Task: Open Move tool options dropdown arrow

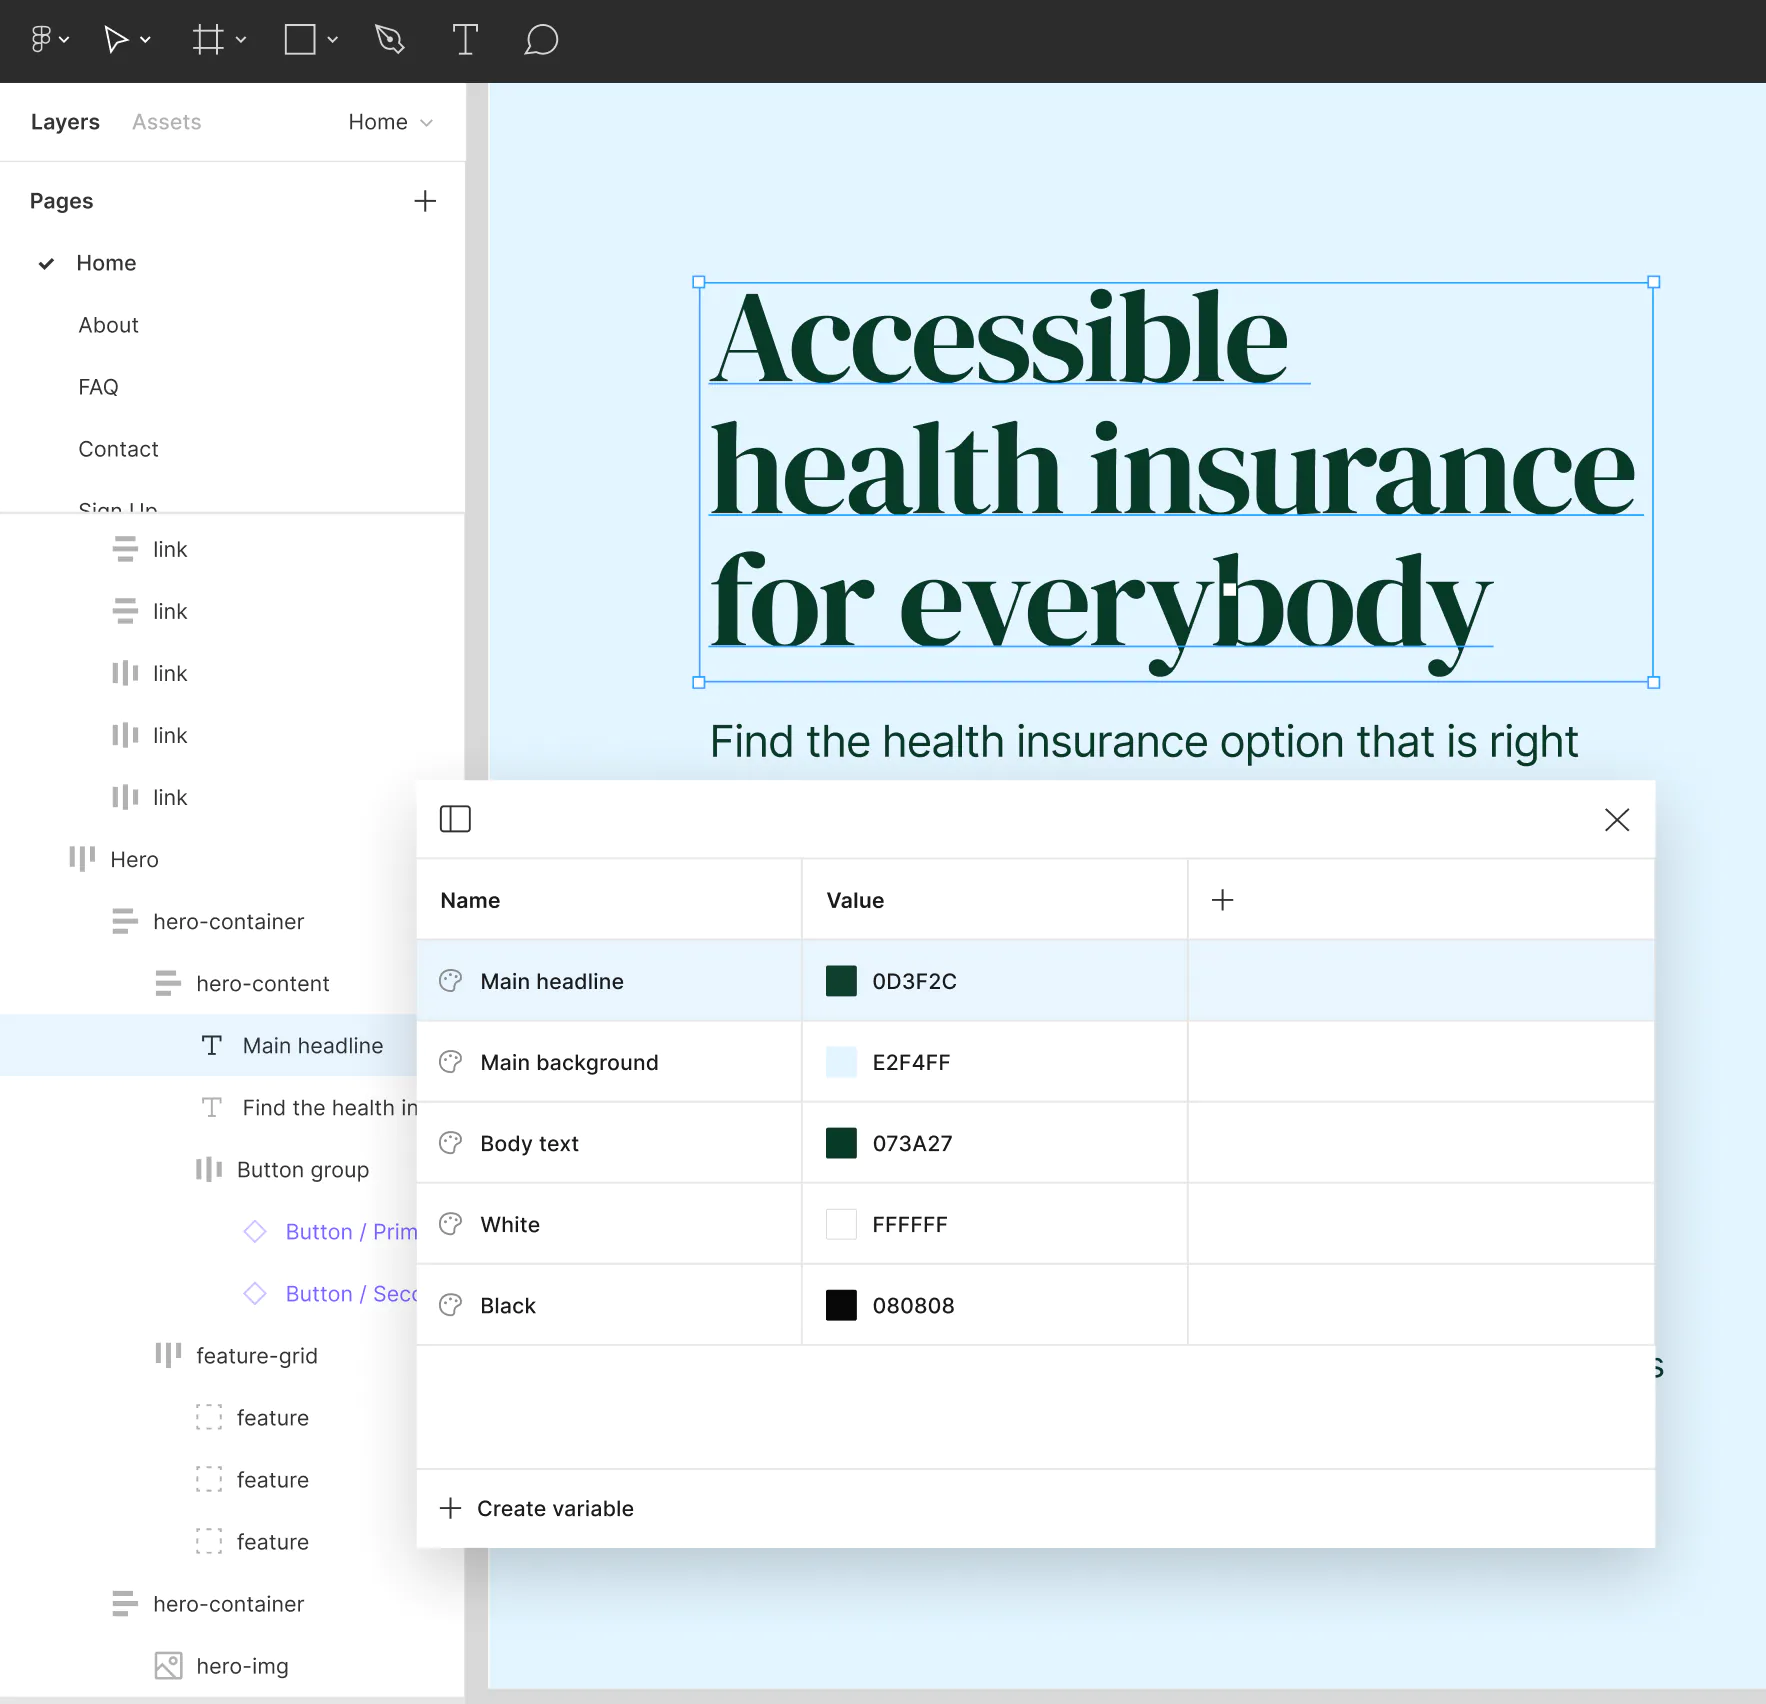Action: 145,40
